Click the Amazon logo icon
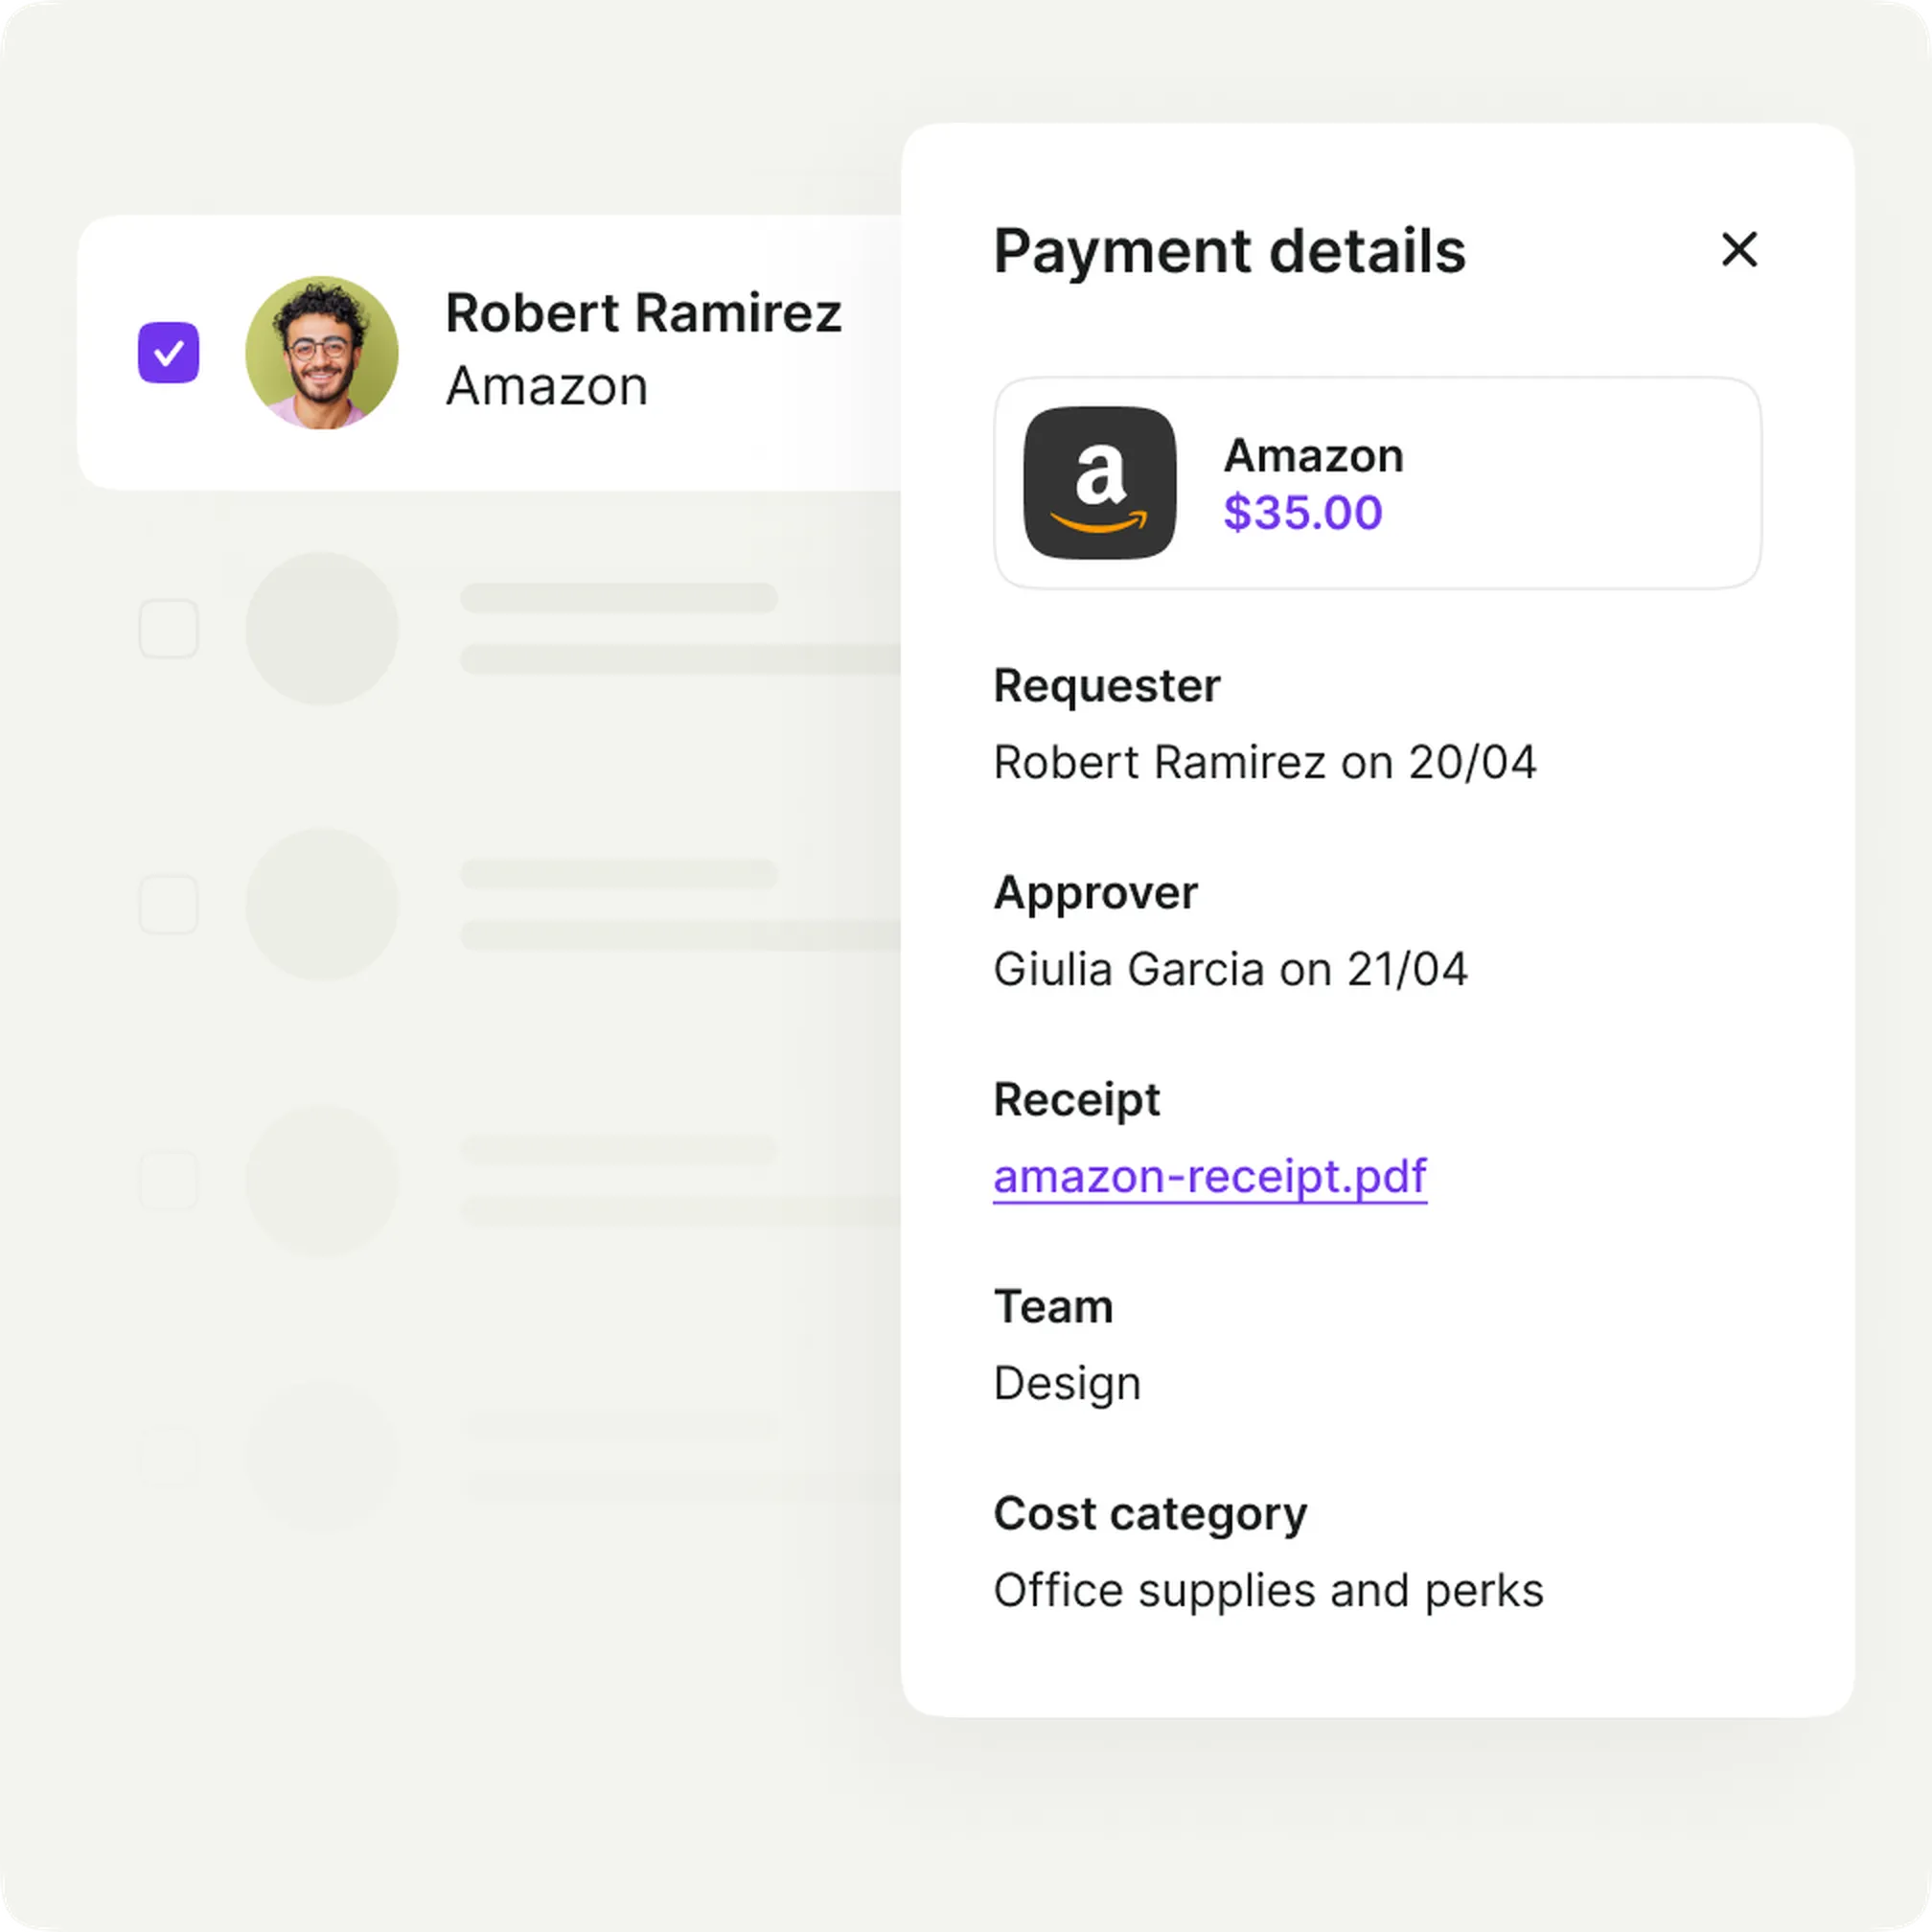Screen dimensions: 1932x1932 pos(1099,482)
